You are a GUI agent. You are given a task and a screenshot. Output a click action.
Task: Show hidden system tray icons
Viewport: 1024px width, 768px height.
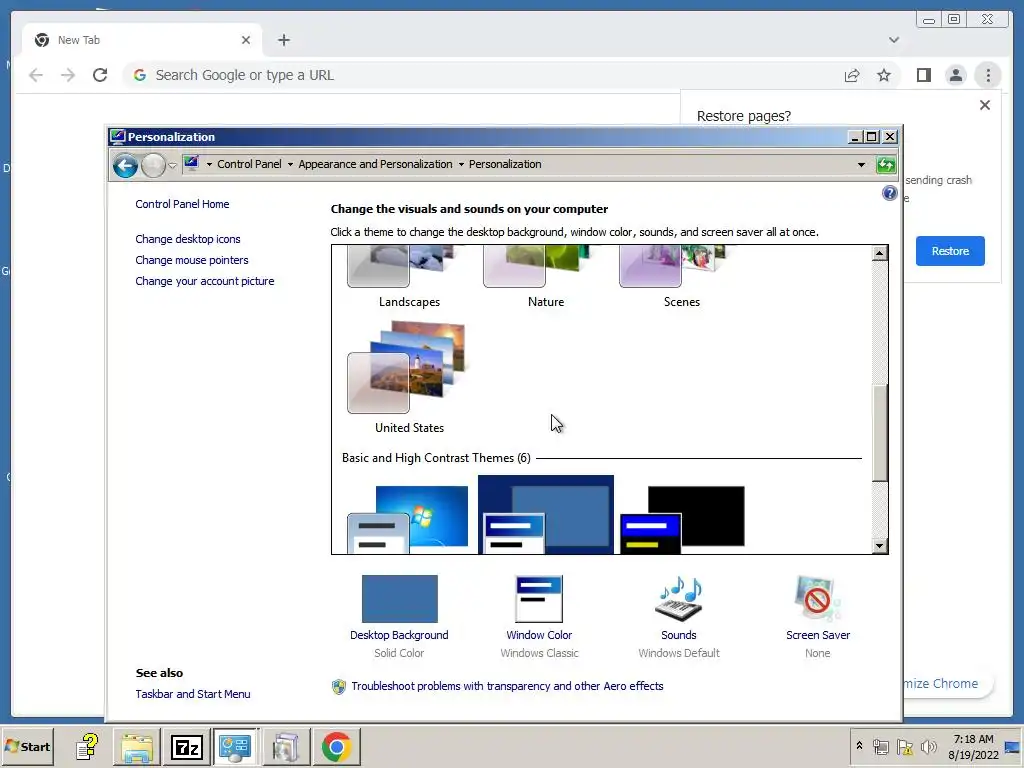tap(859, 746)
